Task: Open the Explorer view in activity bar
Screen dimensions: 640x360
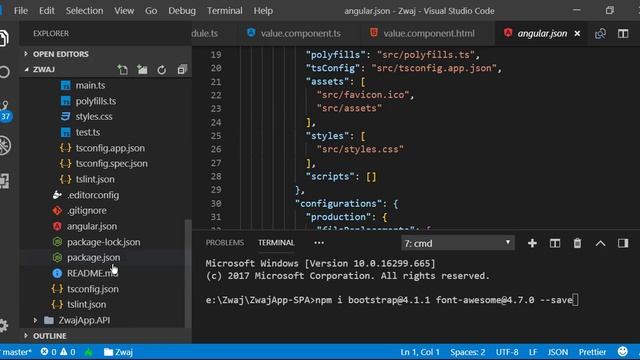Action: (4, 39)
